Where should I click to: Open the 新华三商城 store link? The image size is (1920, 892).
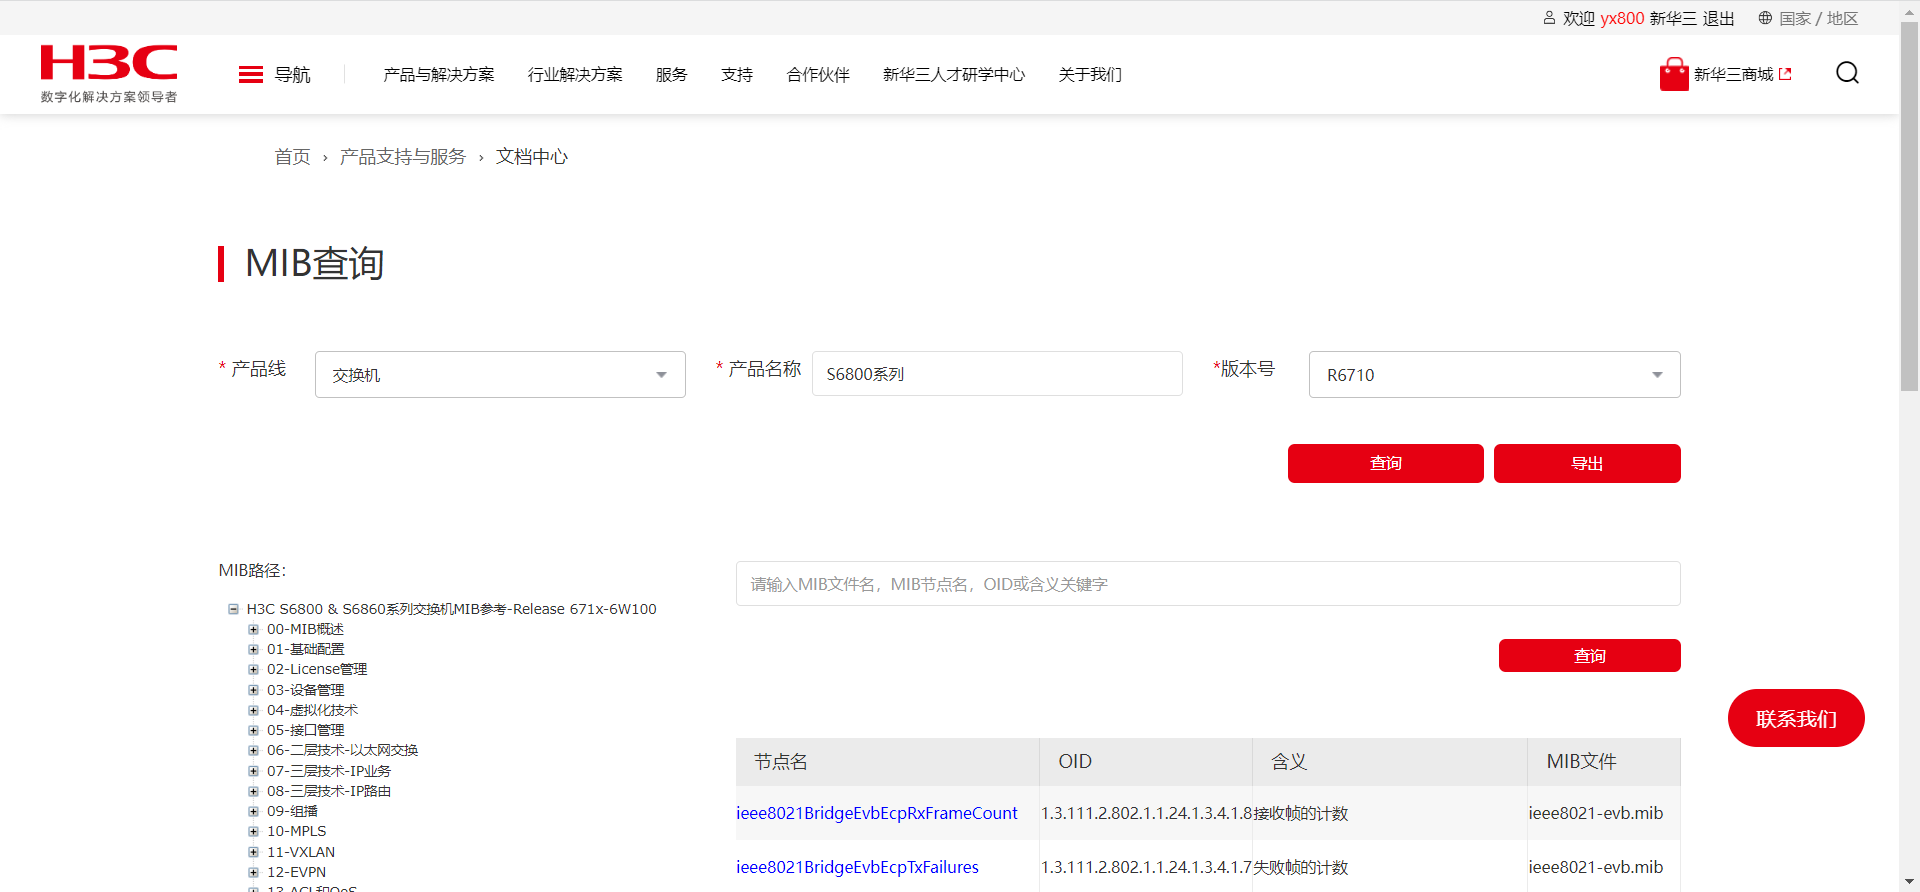(x=1733, y=75)
